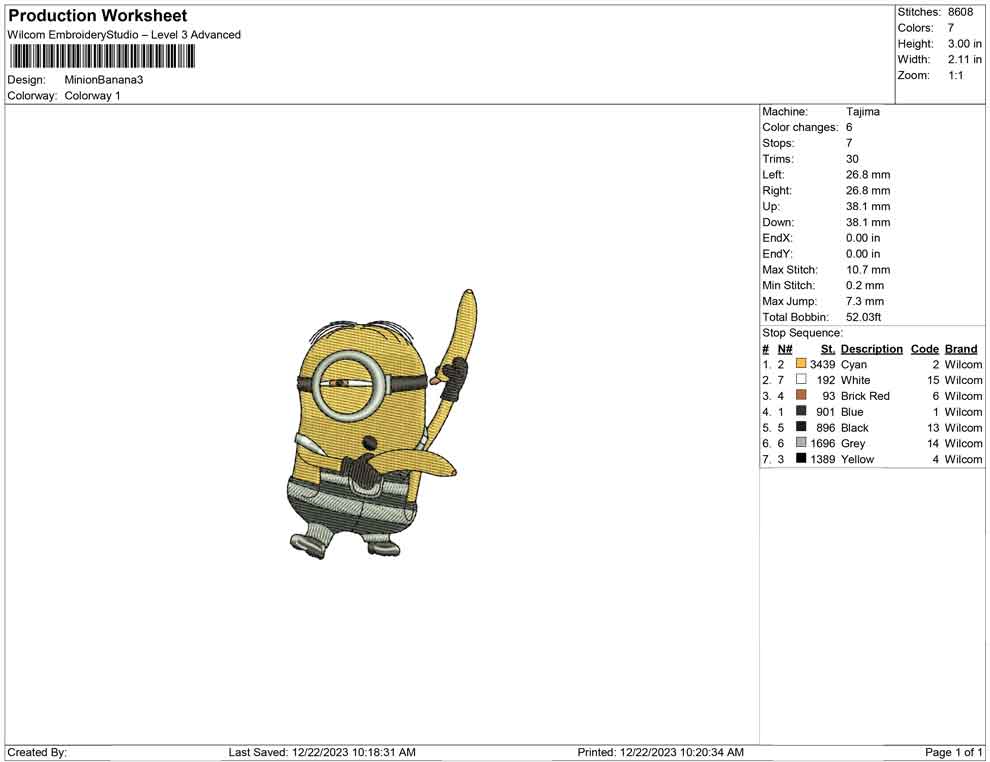
Task: Click the 'Wilcom EmbroideryStudio – Level 3 Advanced' line
Action: click(x=124, y=35)
